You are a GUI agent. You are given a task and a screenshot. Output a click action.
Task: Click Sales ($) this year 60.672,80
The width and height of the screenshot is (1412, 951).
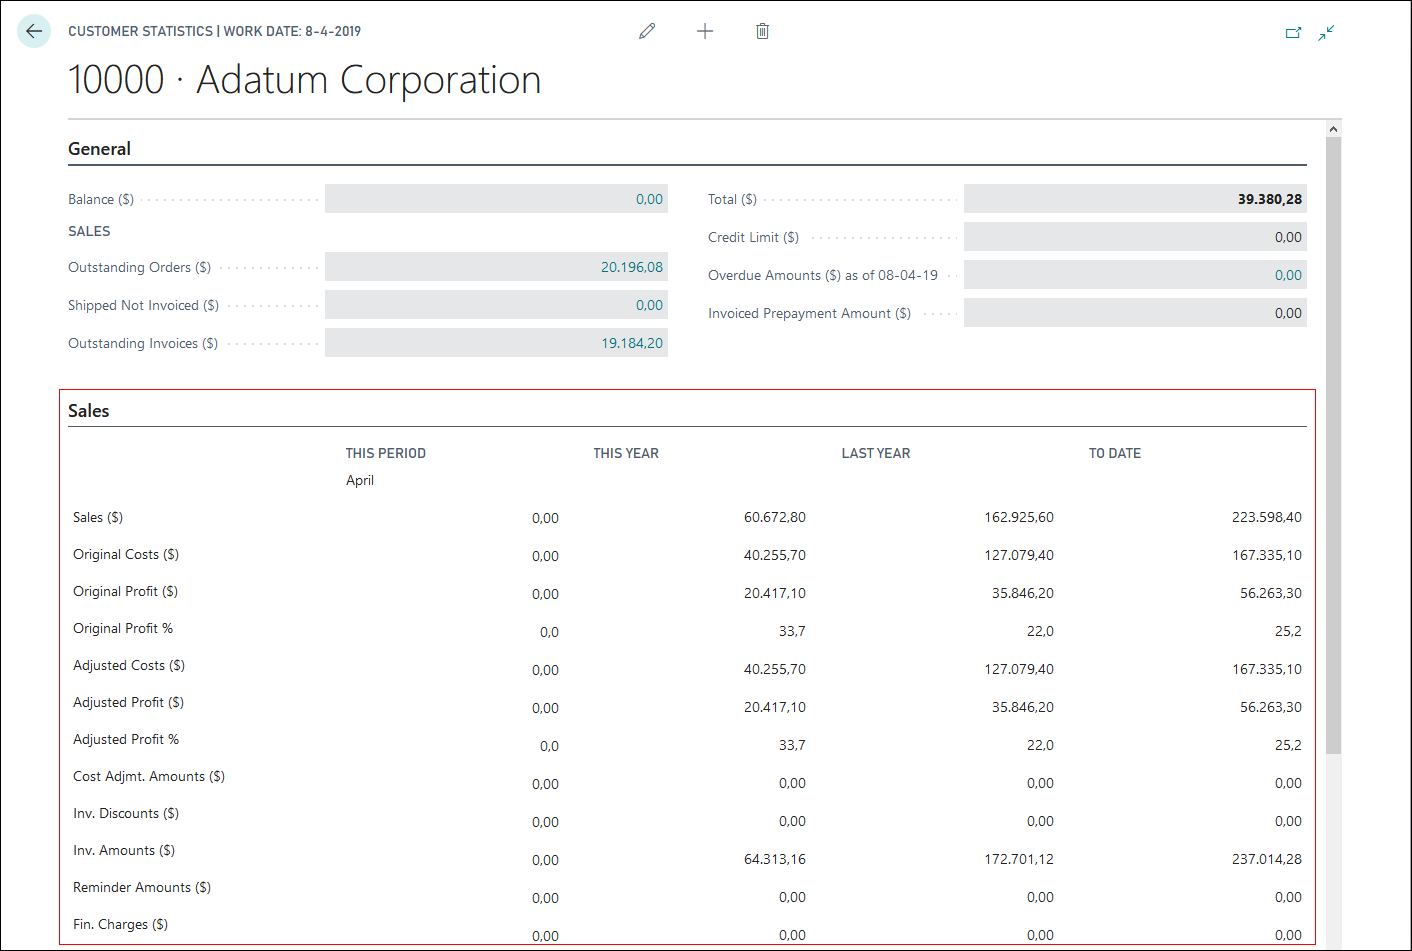(775, 517)
